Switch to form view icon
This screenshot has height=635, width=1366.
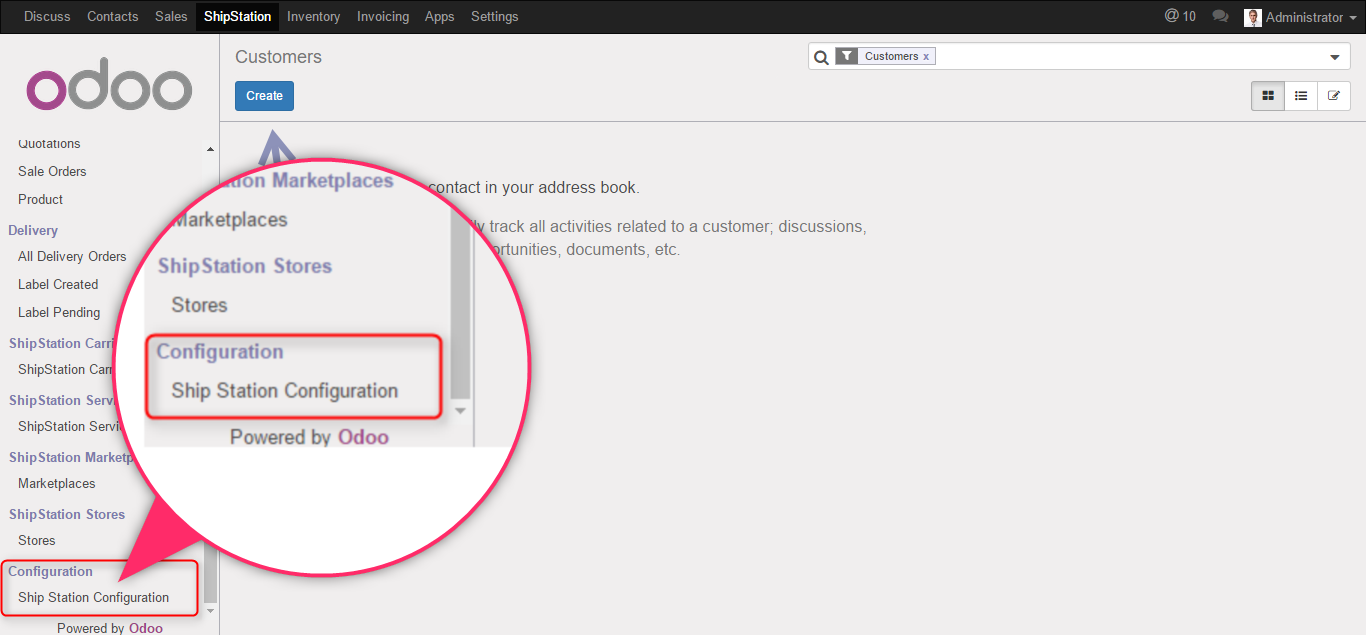(1333, 96)
